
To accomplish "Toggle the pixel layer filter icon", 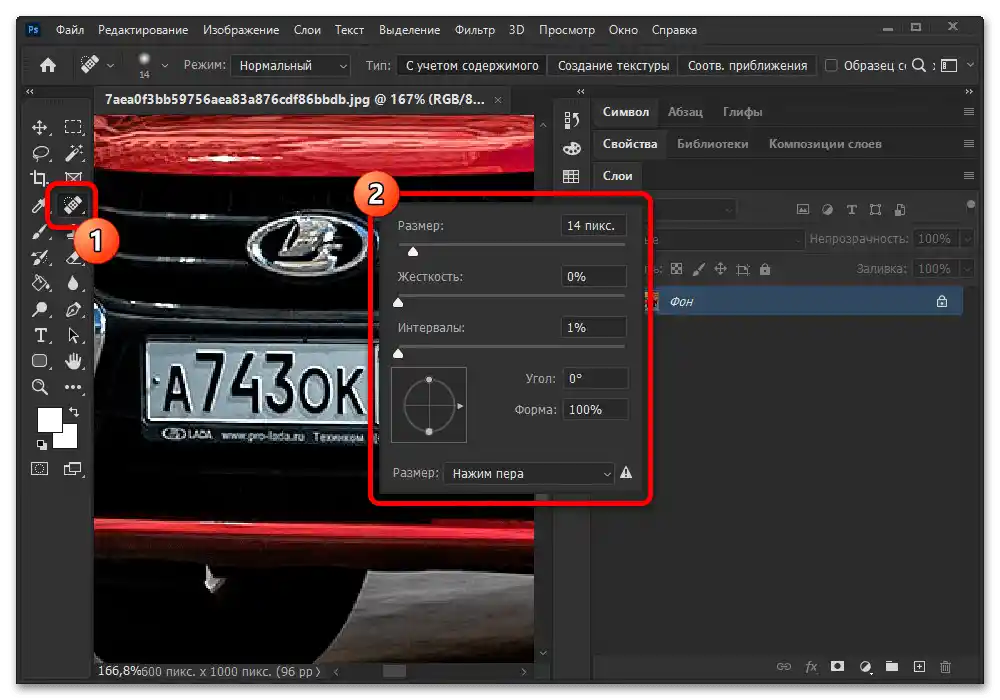I will pyautogui.click(x=801, y=210).
